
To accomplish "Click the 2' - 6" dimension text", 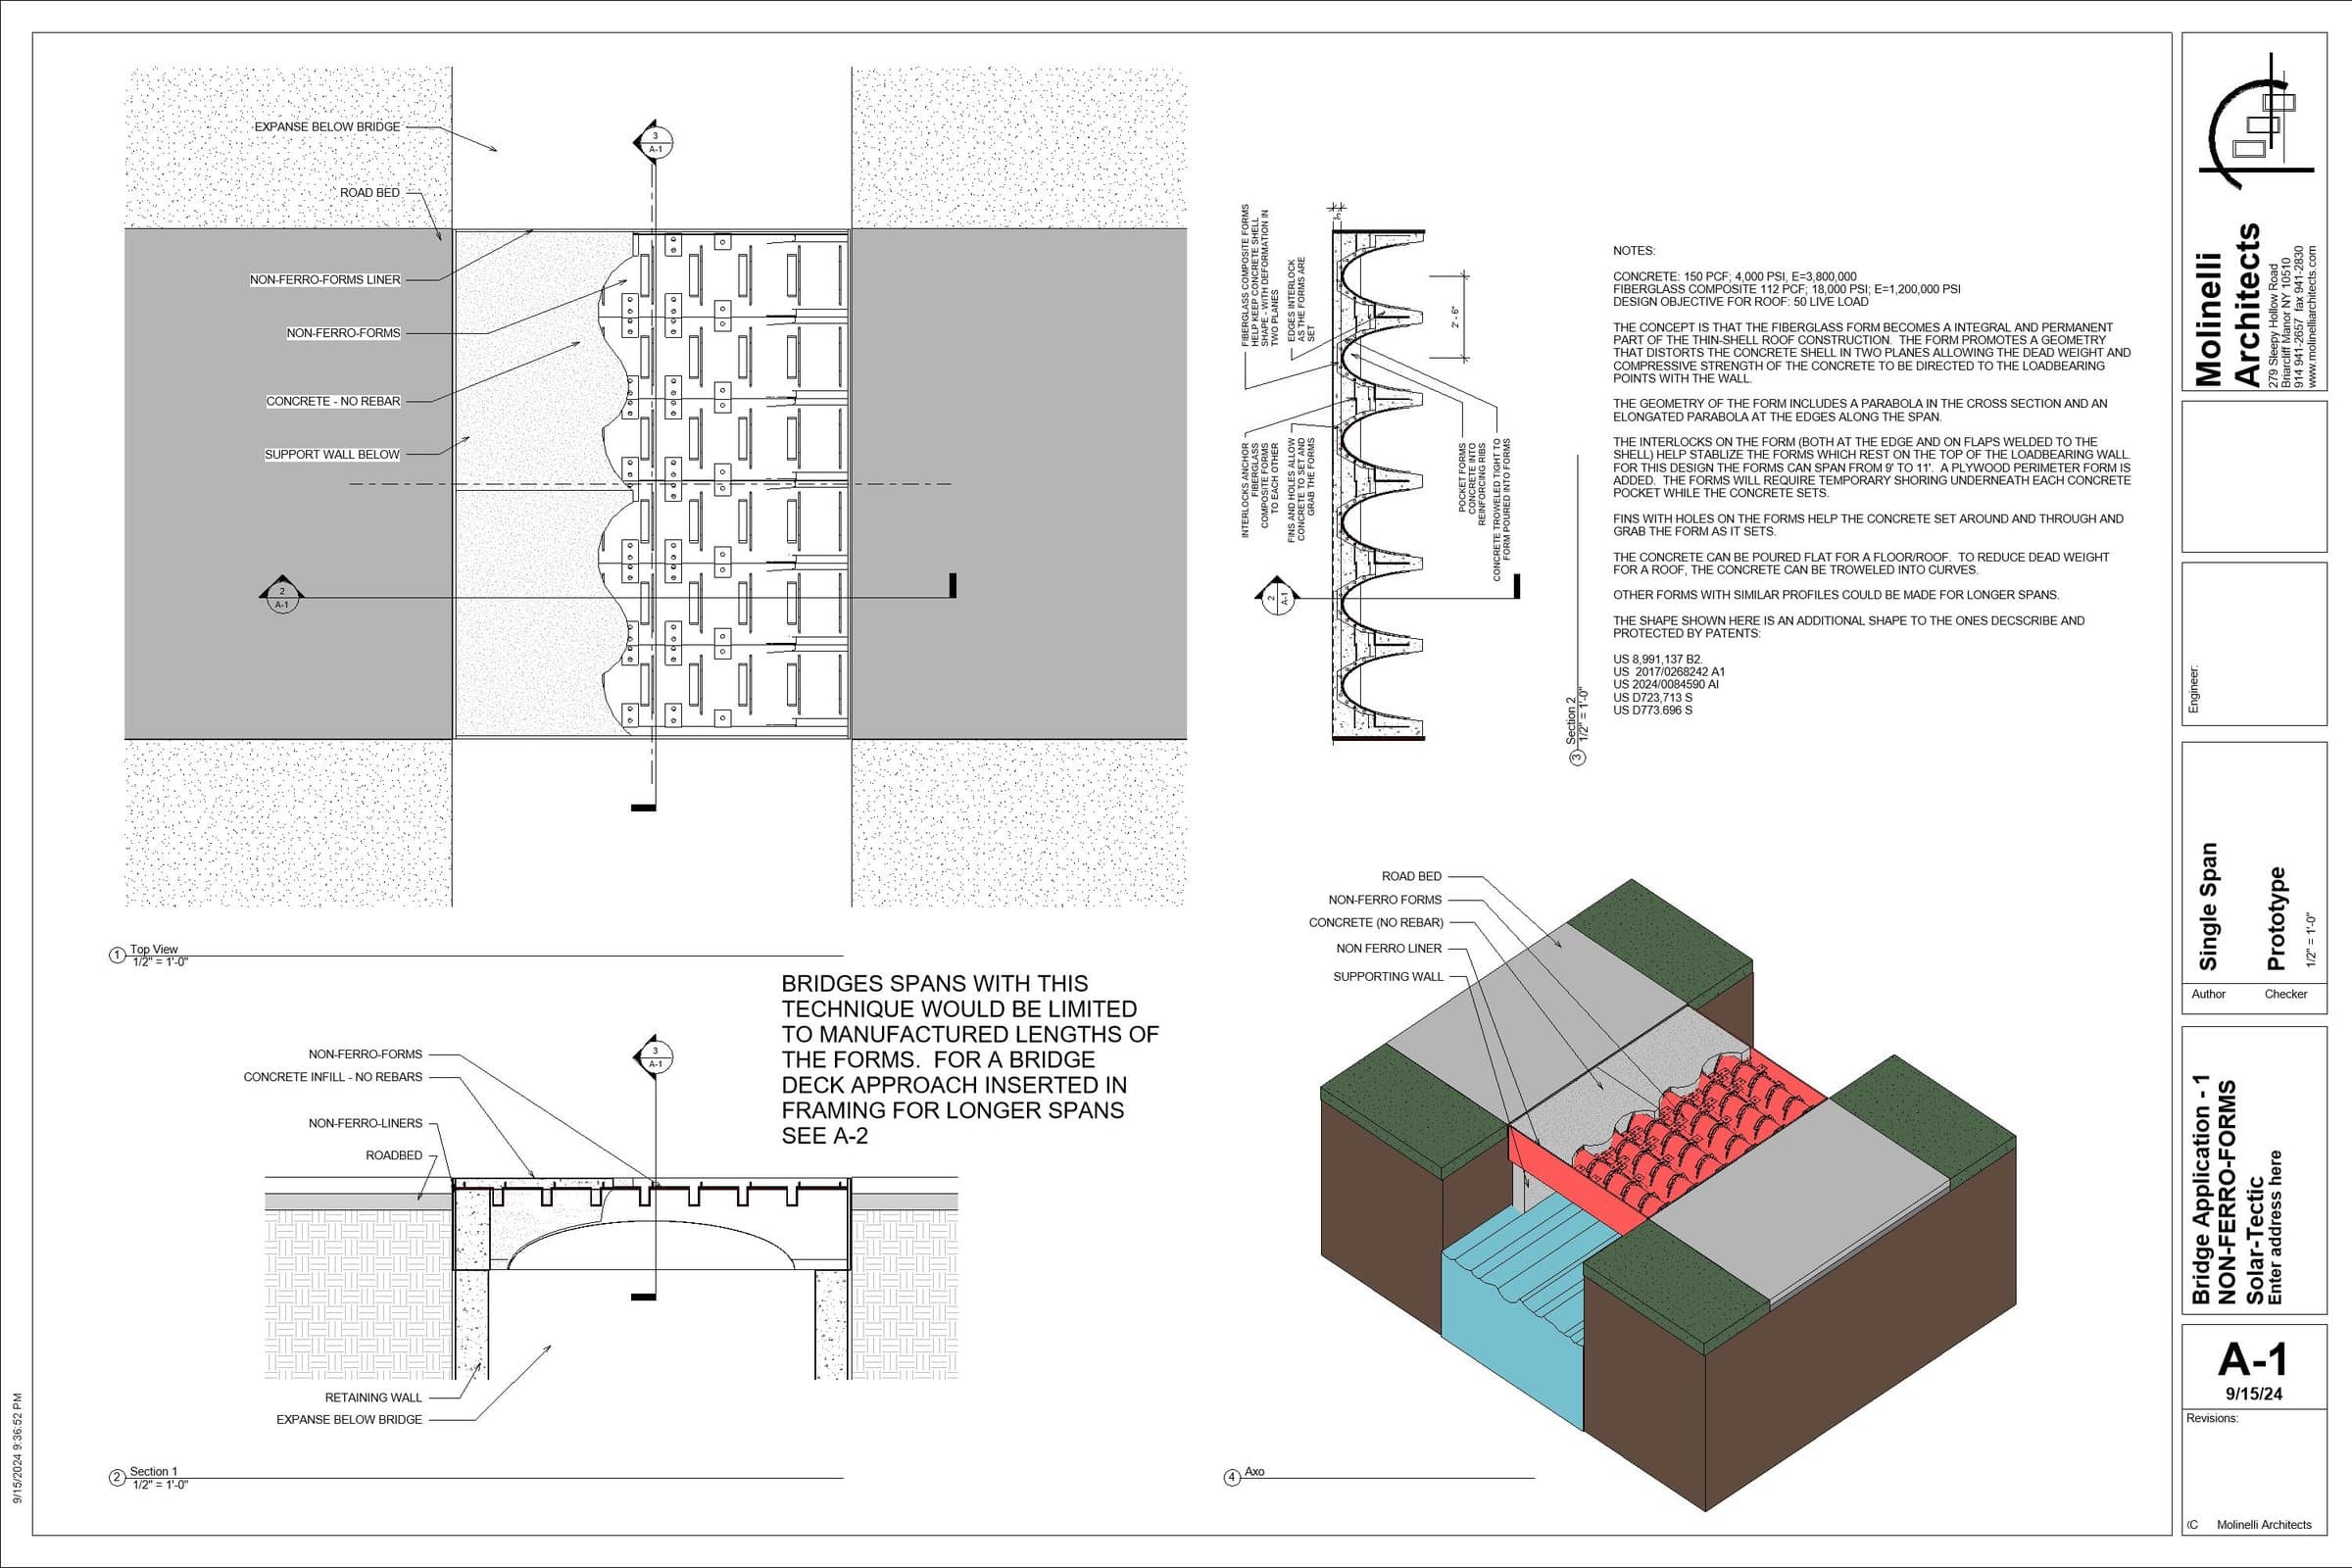I will 1456,316.
